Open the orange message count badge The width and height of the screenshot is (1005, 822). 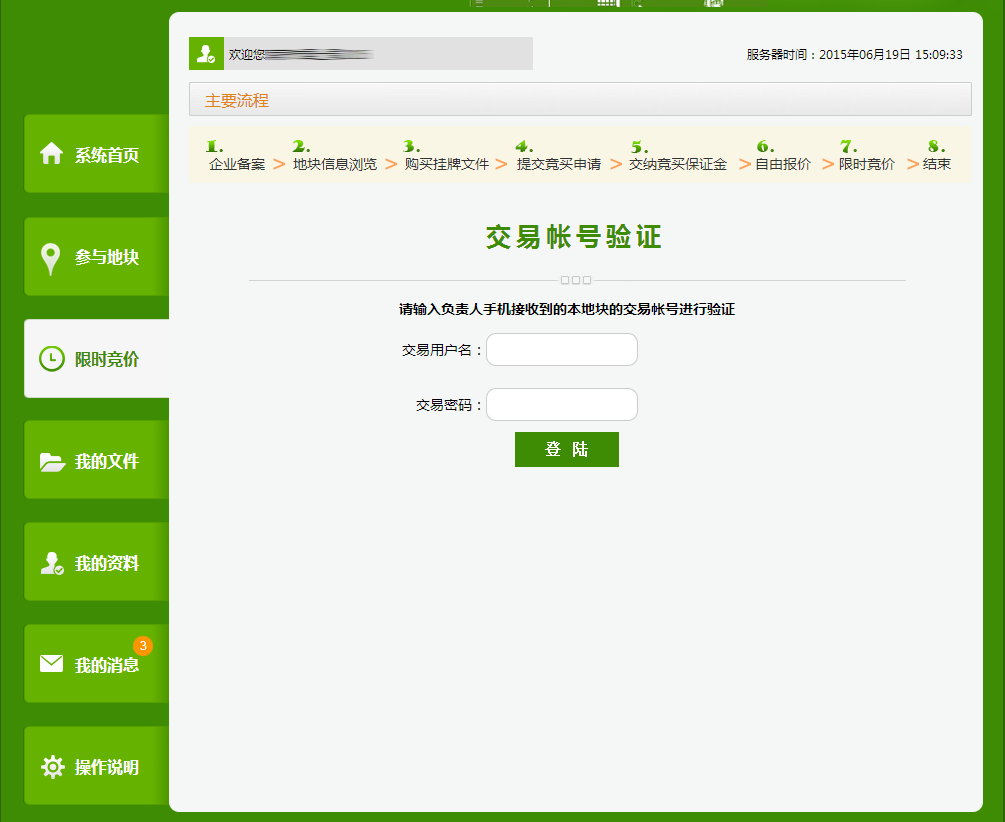point(143,645)
